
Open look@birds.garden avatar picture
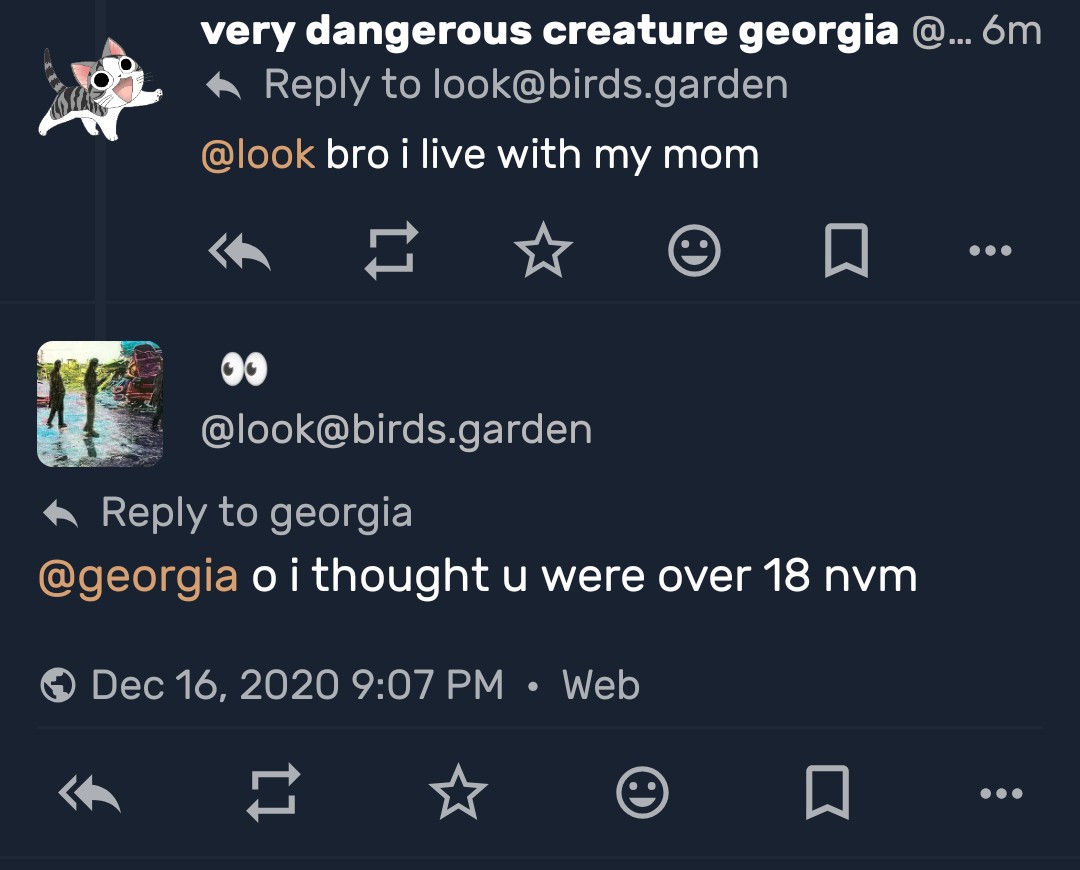(100, 404)
